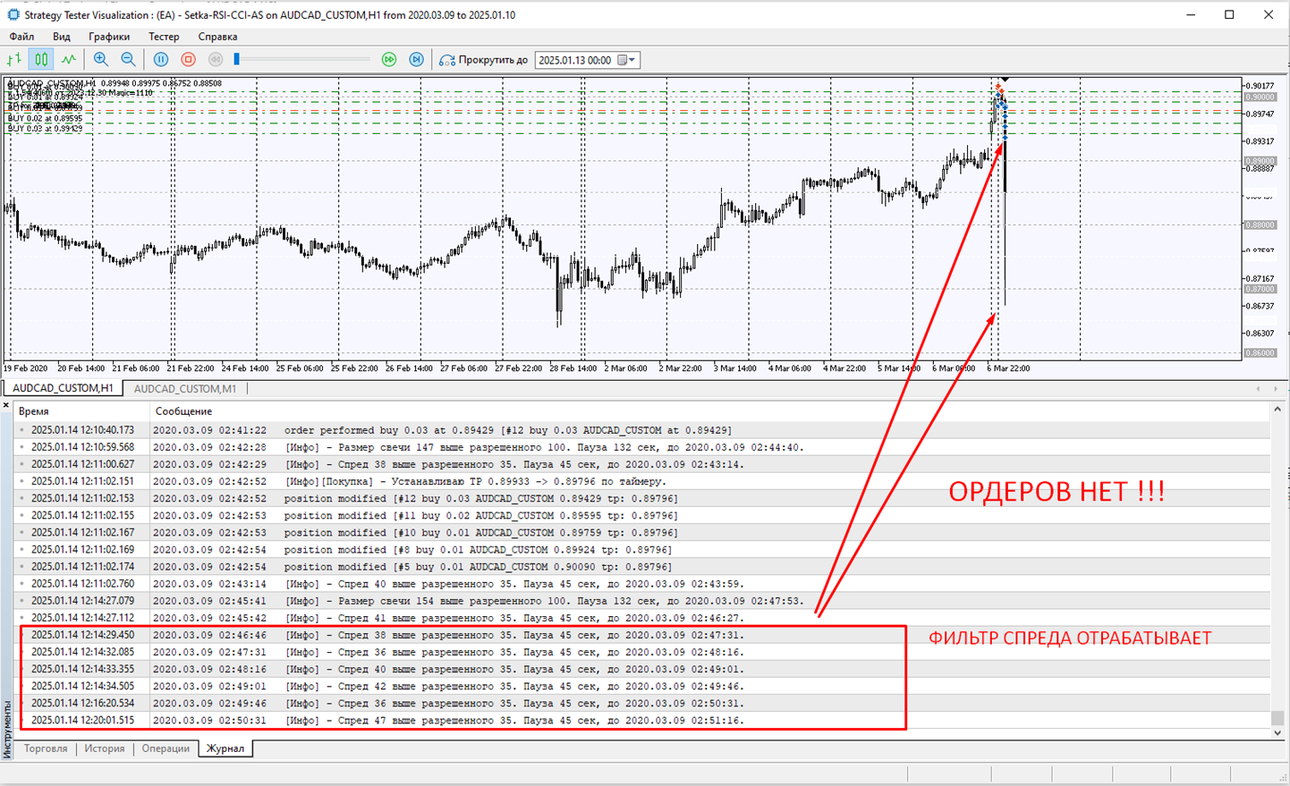Viewport: 1290px width, 786px height.
Task: Click the 0.89000 price label on scale
Action: (1260, 161)
